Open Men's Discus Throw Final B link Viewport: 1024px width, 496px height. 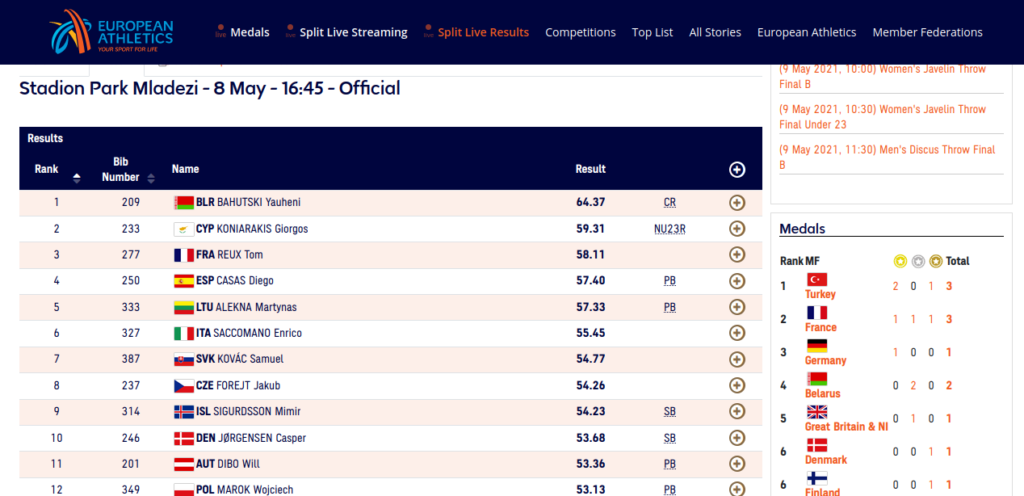click(x=887, y=157)
